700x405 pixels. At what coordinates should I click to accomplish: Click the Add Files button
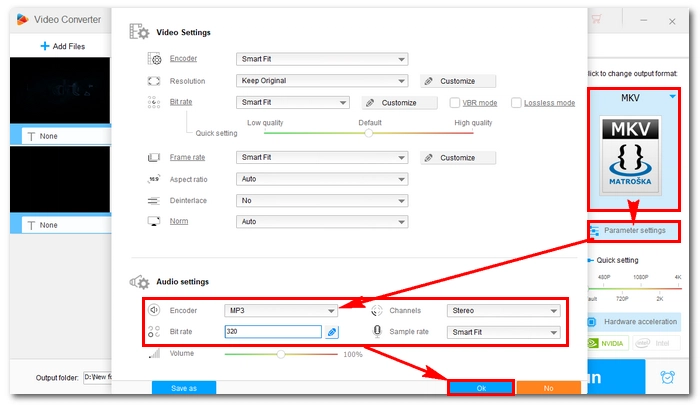point(62,46)
